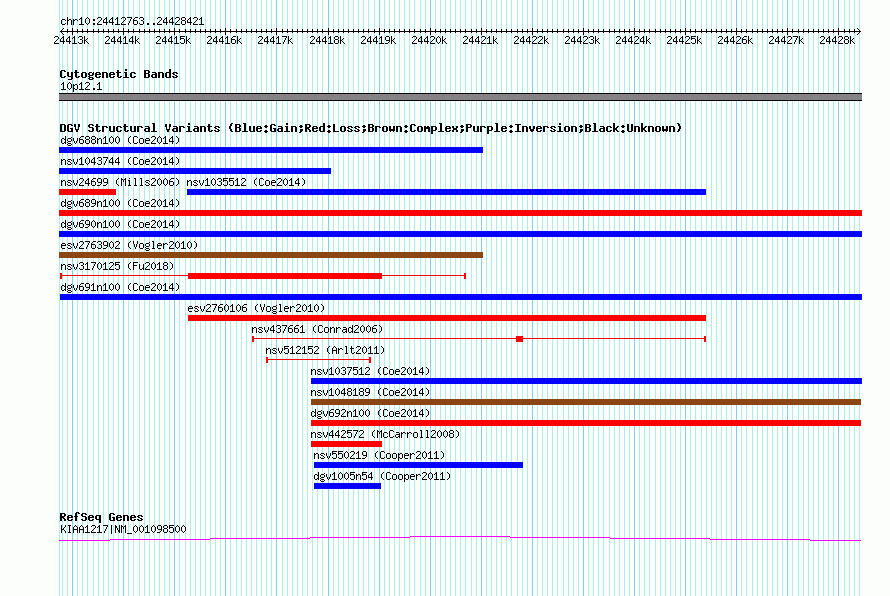
Task: Click the blue nsv1035512 (Coe2014) gain bar
Action: click(446, 192)
